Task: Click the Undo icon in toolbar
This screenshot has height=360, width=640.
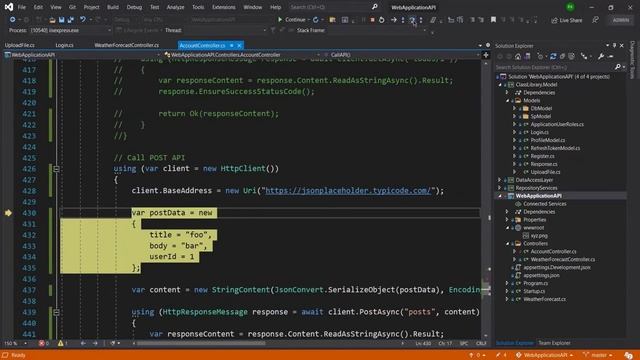Action: (x=83, y=20)
